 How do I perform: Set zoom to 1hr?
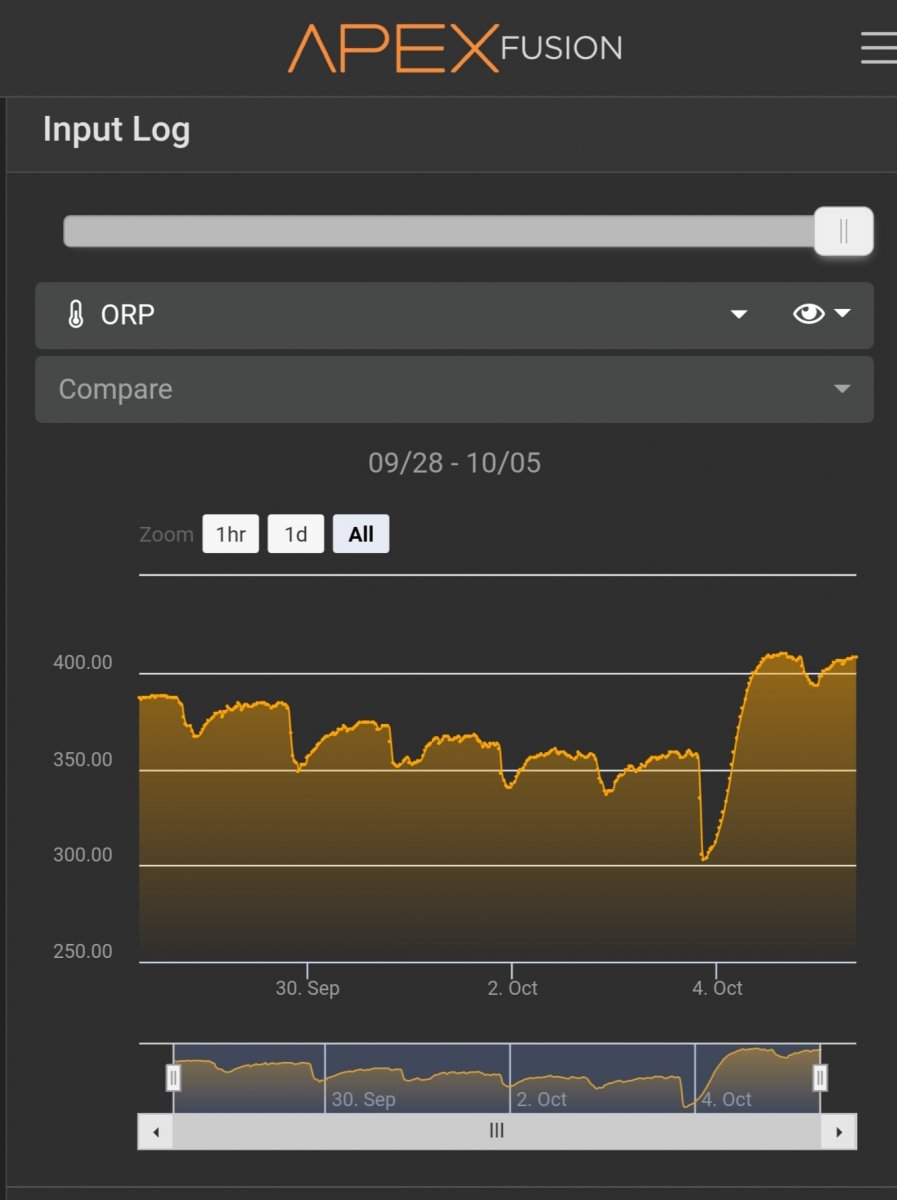click(230, 534)
